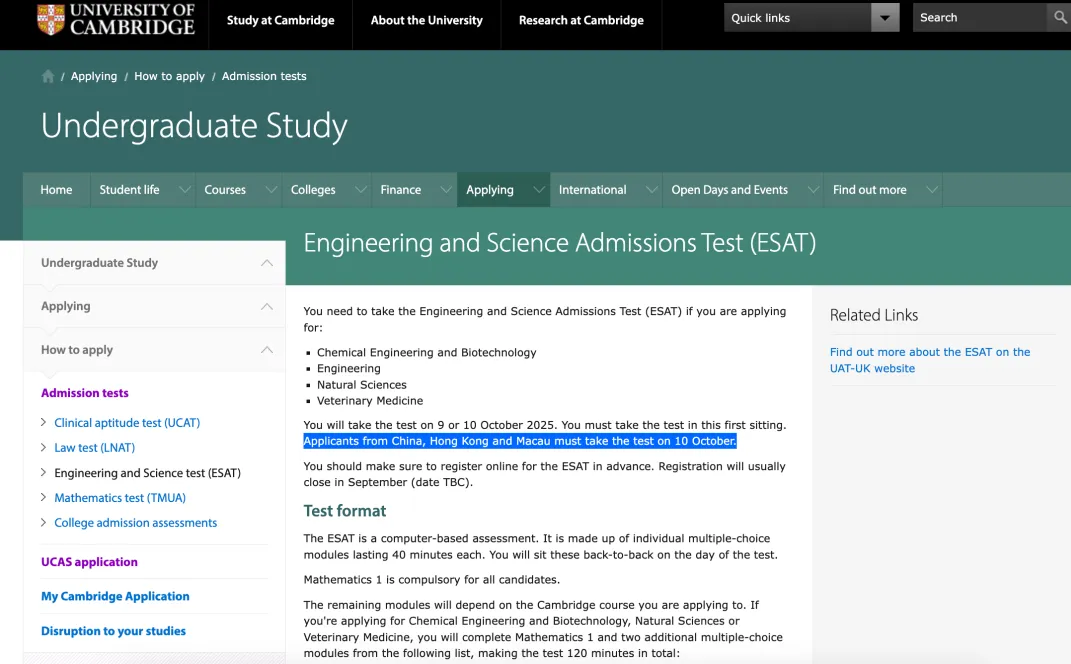1071x664 pixels.
Task: Click arrow beside Clinical aptitude test
Action: point(43,422)
